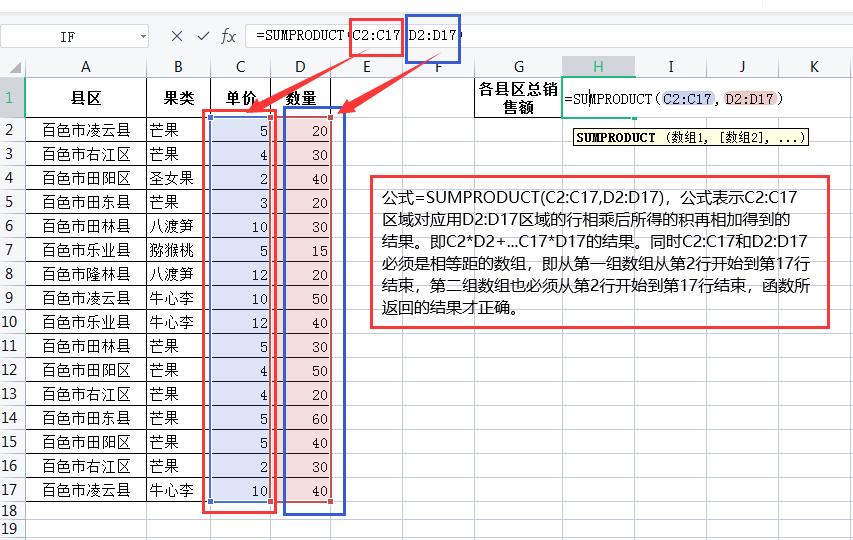This screenshot has width=853, height=540.
Task: Click cell 百色市凌云县 in row 2
Action: 86,130
